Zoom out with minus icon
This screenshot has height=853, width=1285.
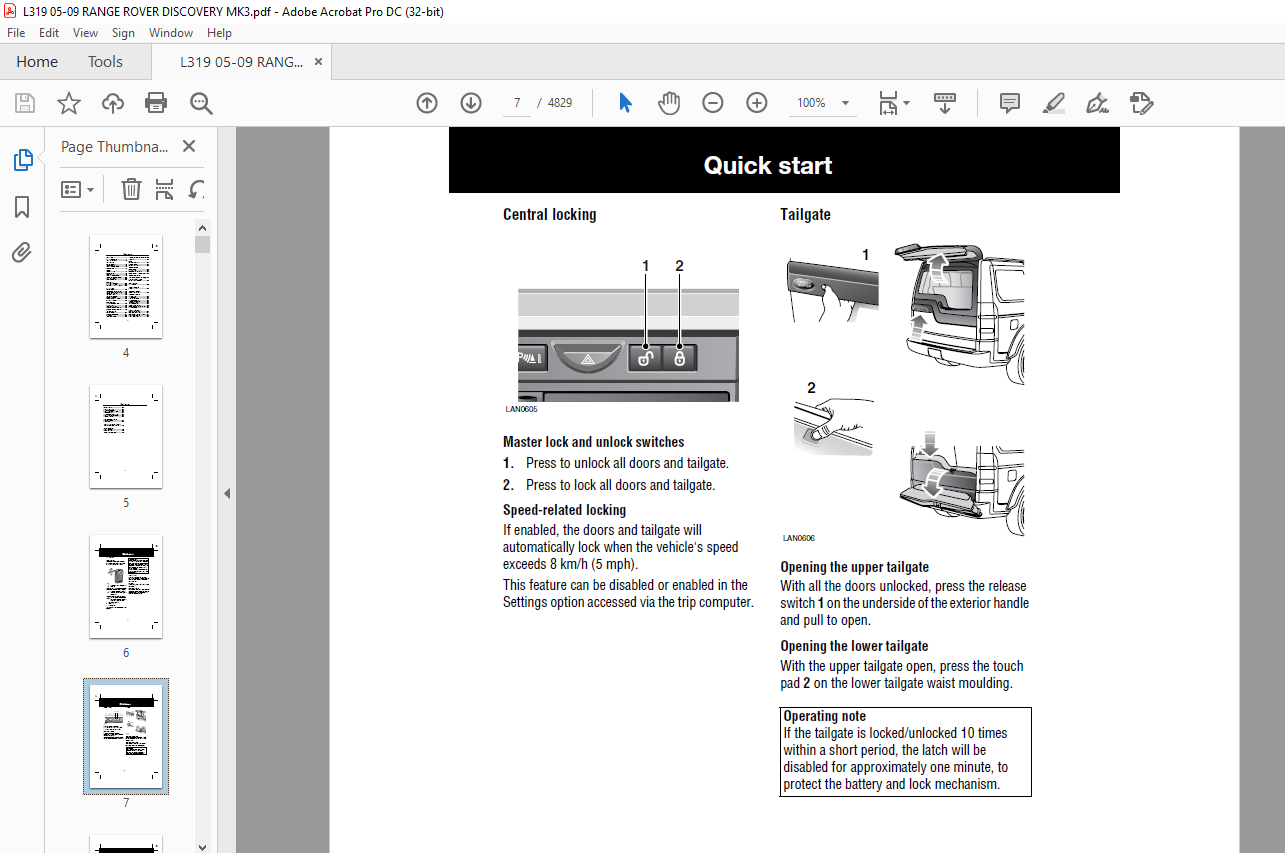click(713, 103)
